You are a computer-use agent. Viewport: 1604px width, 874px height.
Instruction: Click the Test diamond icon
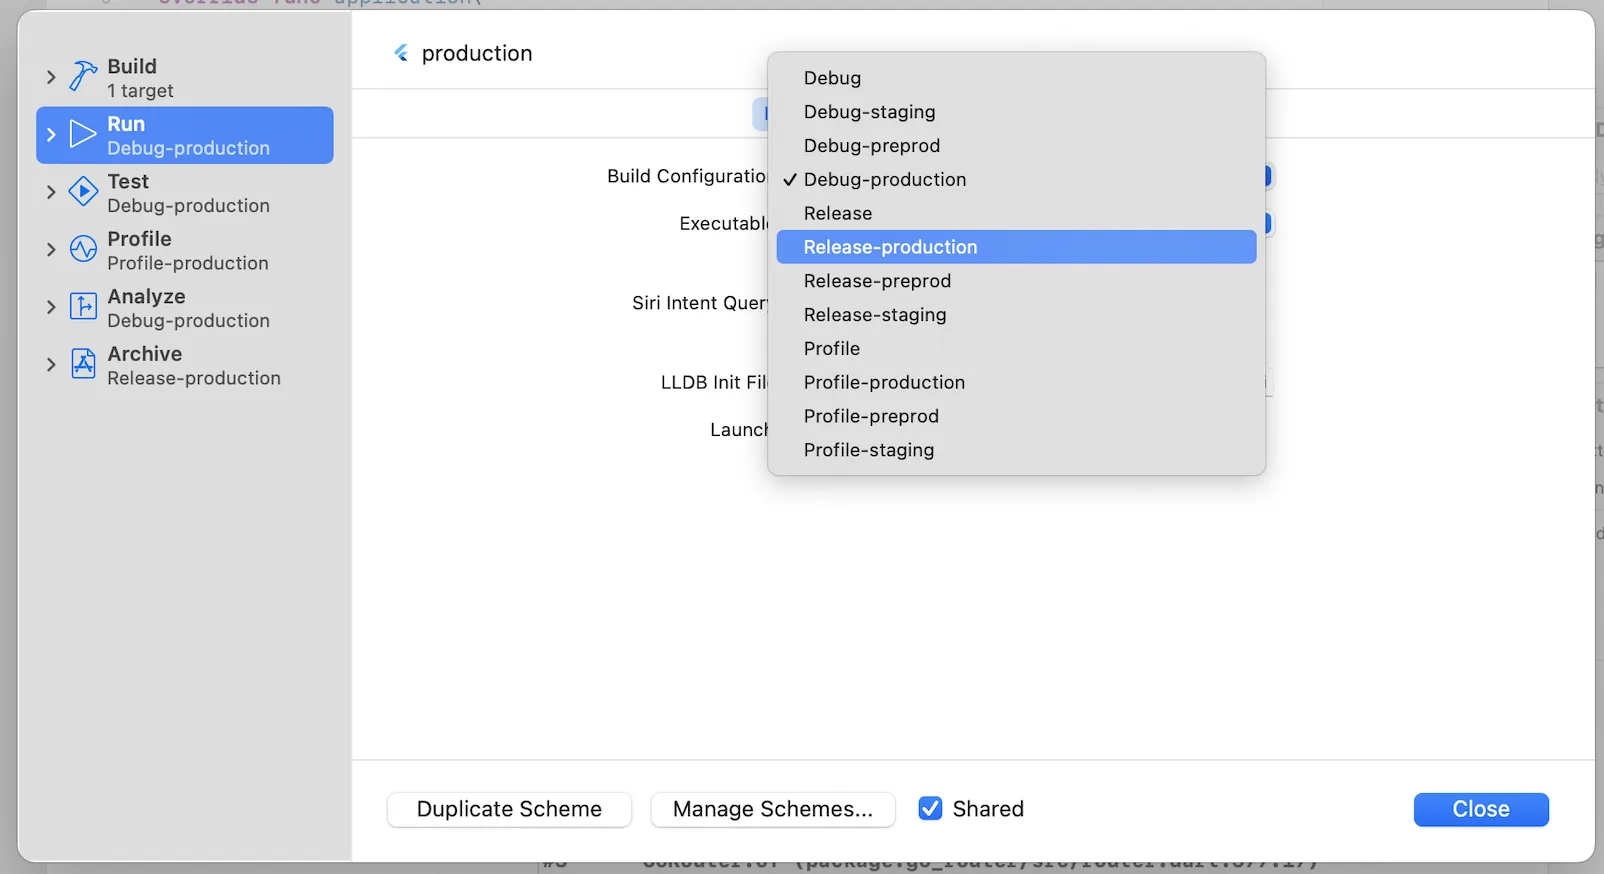[x=83, y=191]
